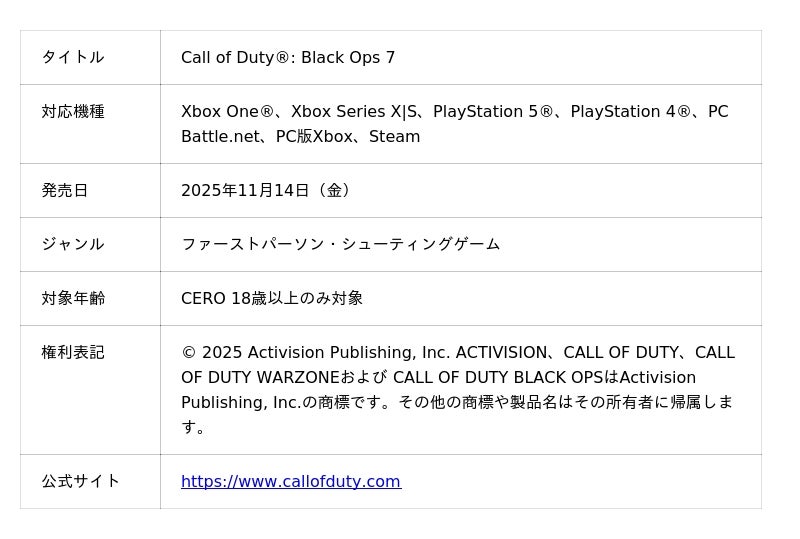Open the callofduty.com official site link
Image resolution: width=800 pixels, height=539 pixels.
click(x=290, y=482)
